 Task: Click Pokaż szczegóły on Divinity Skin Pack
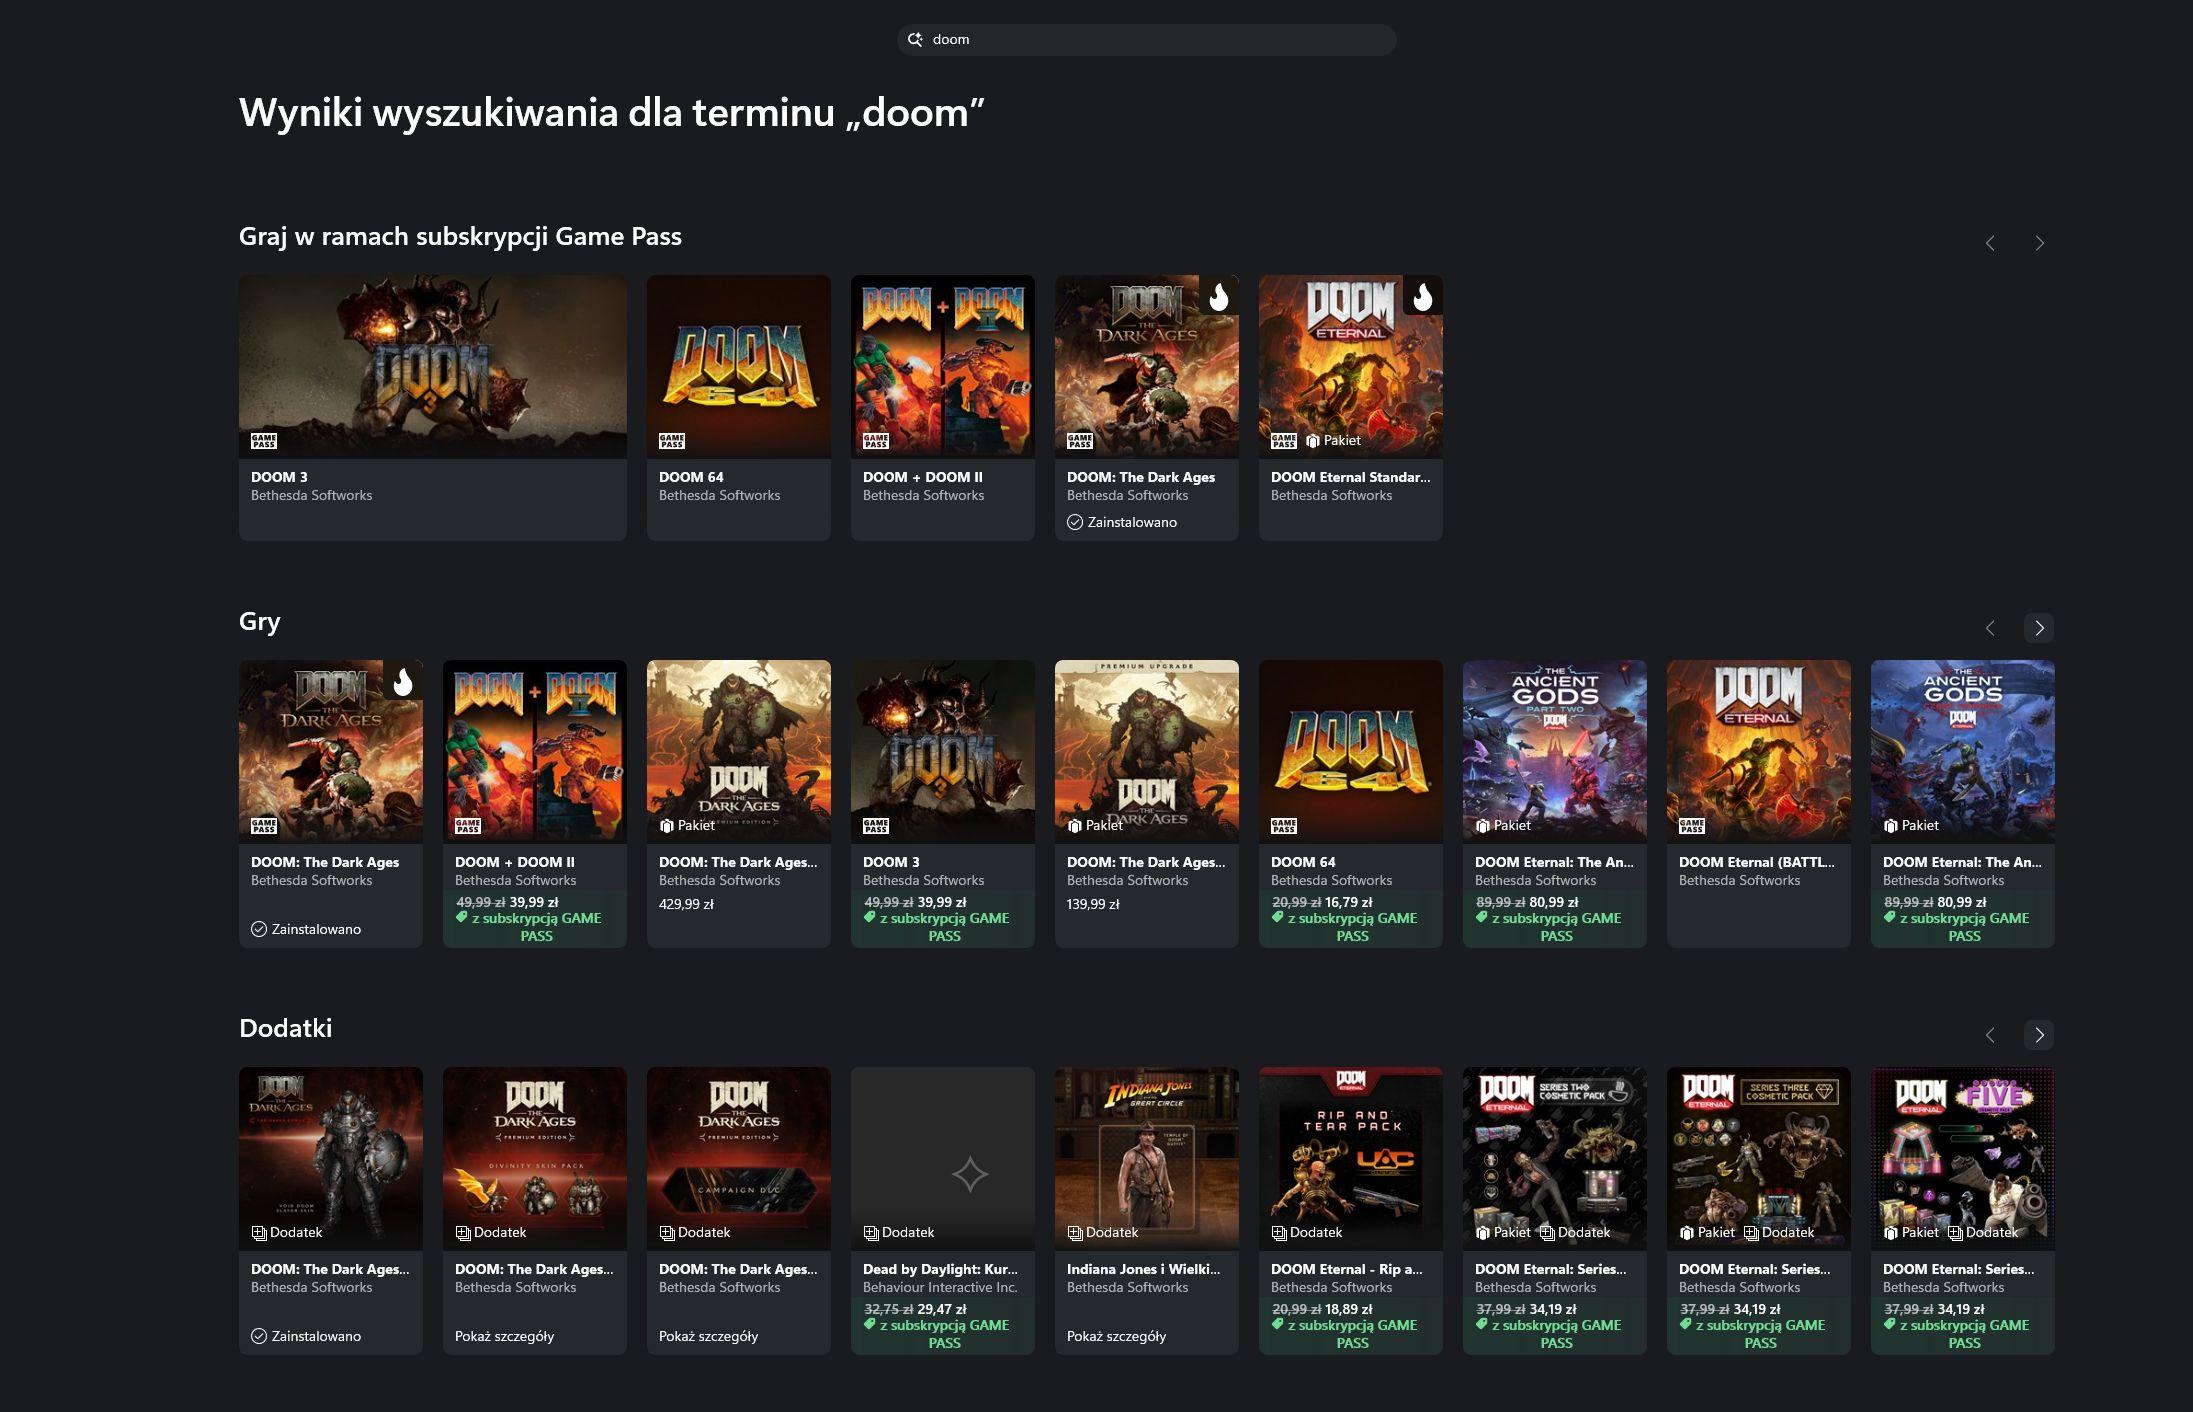pyautogui.click(x=504, y=1336)
